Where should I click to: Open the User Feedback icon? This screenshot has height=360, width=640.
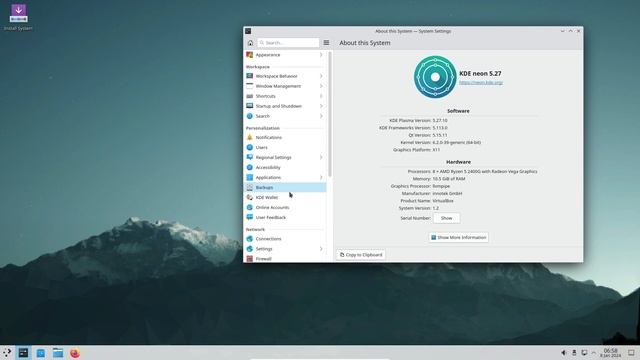click(x=250, y=217)
